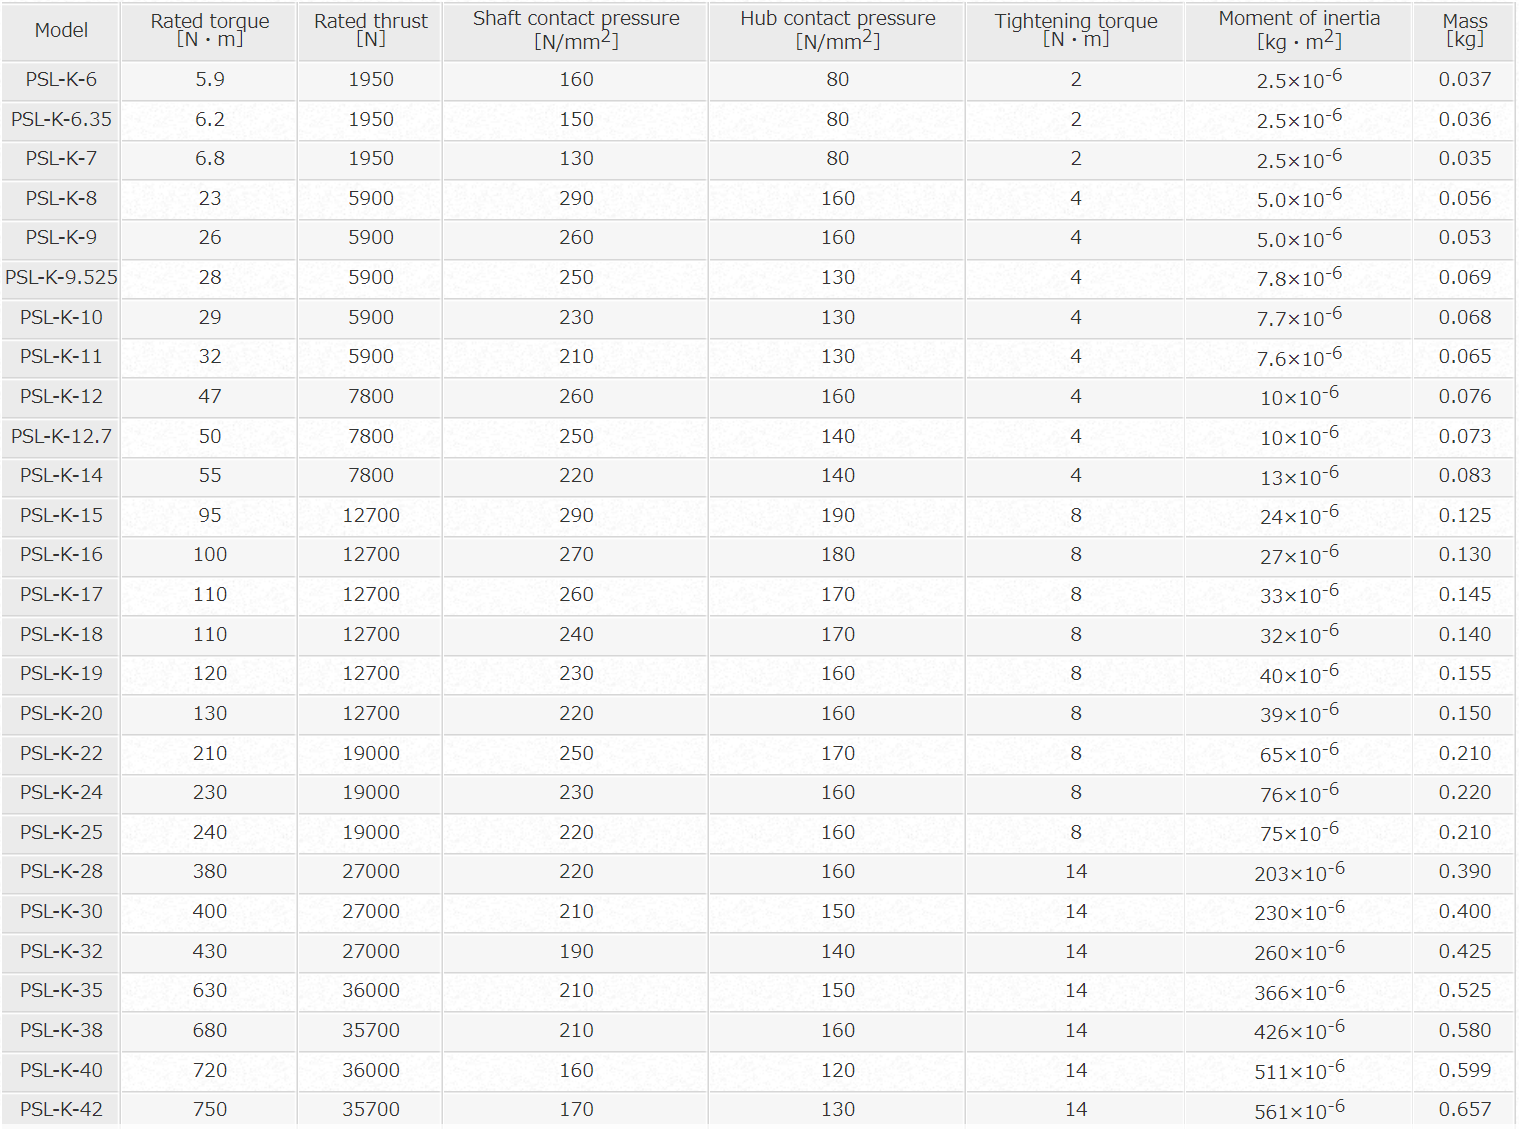Select model cell PSL-K-10
Screen dimensions: 1519x1129
[61, 318]
